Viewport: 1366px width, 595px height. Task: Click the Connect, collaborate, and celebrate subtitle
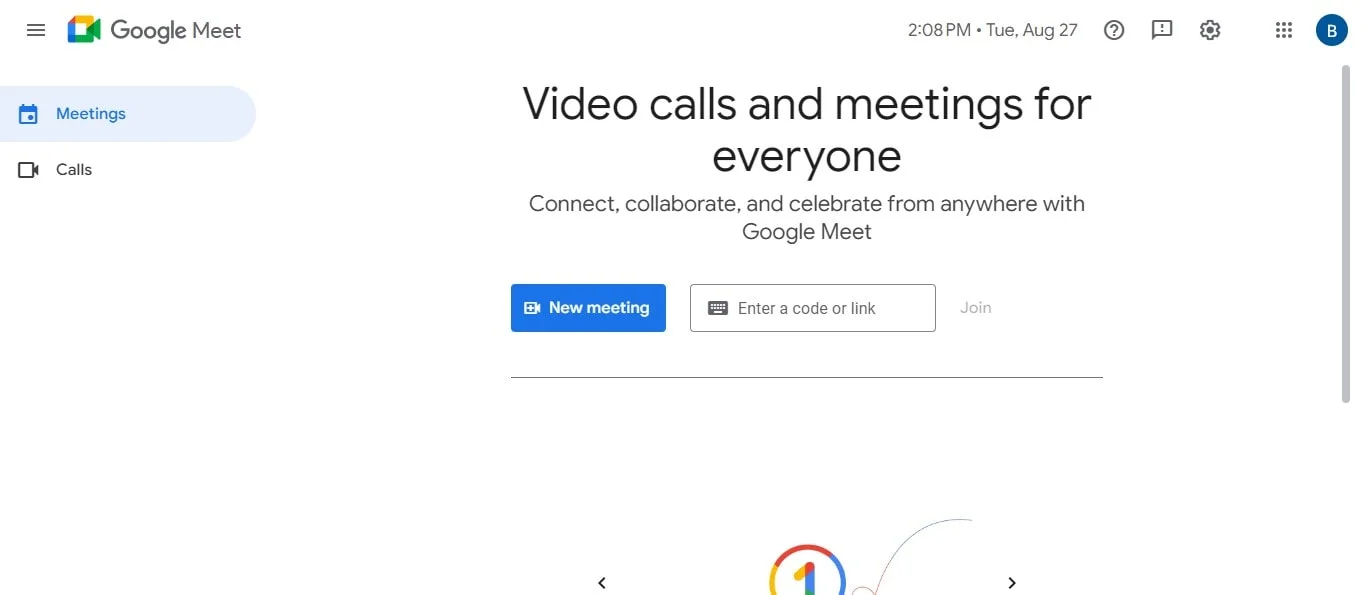pyautogui.click(x=807, y=218)
